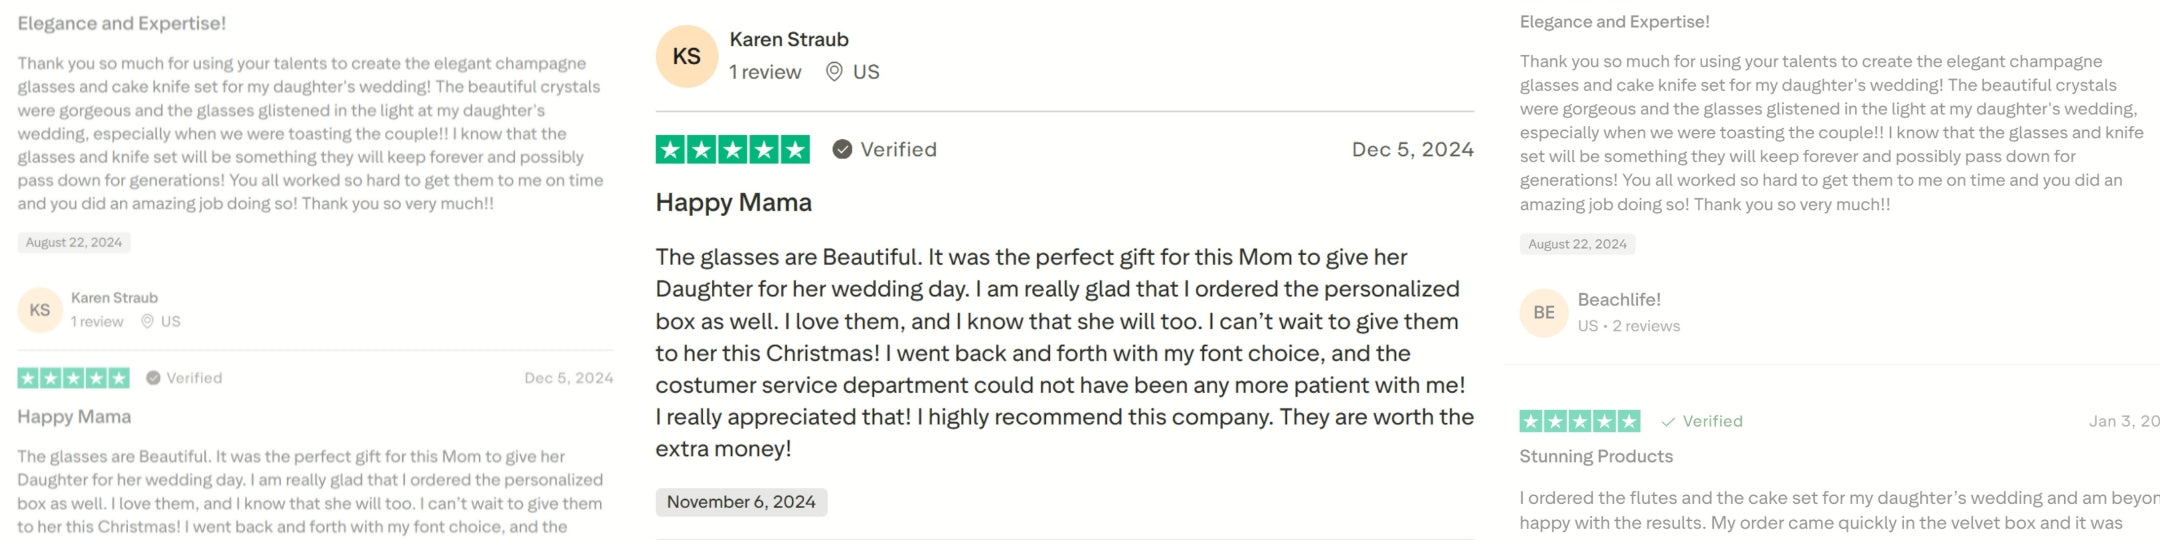Click the faded location pin in the left card
2160x540 pixels.
point(148,321)
